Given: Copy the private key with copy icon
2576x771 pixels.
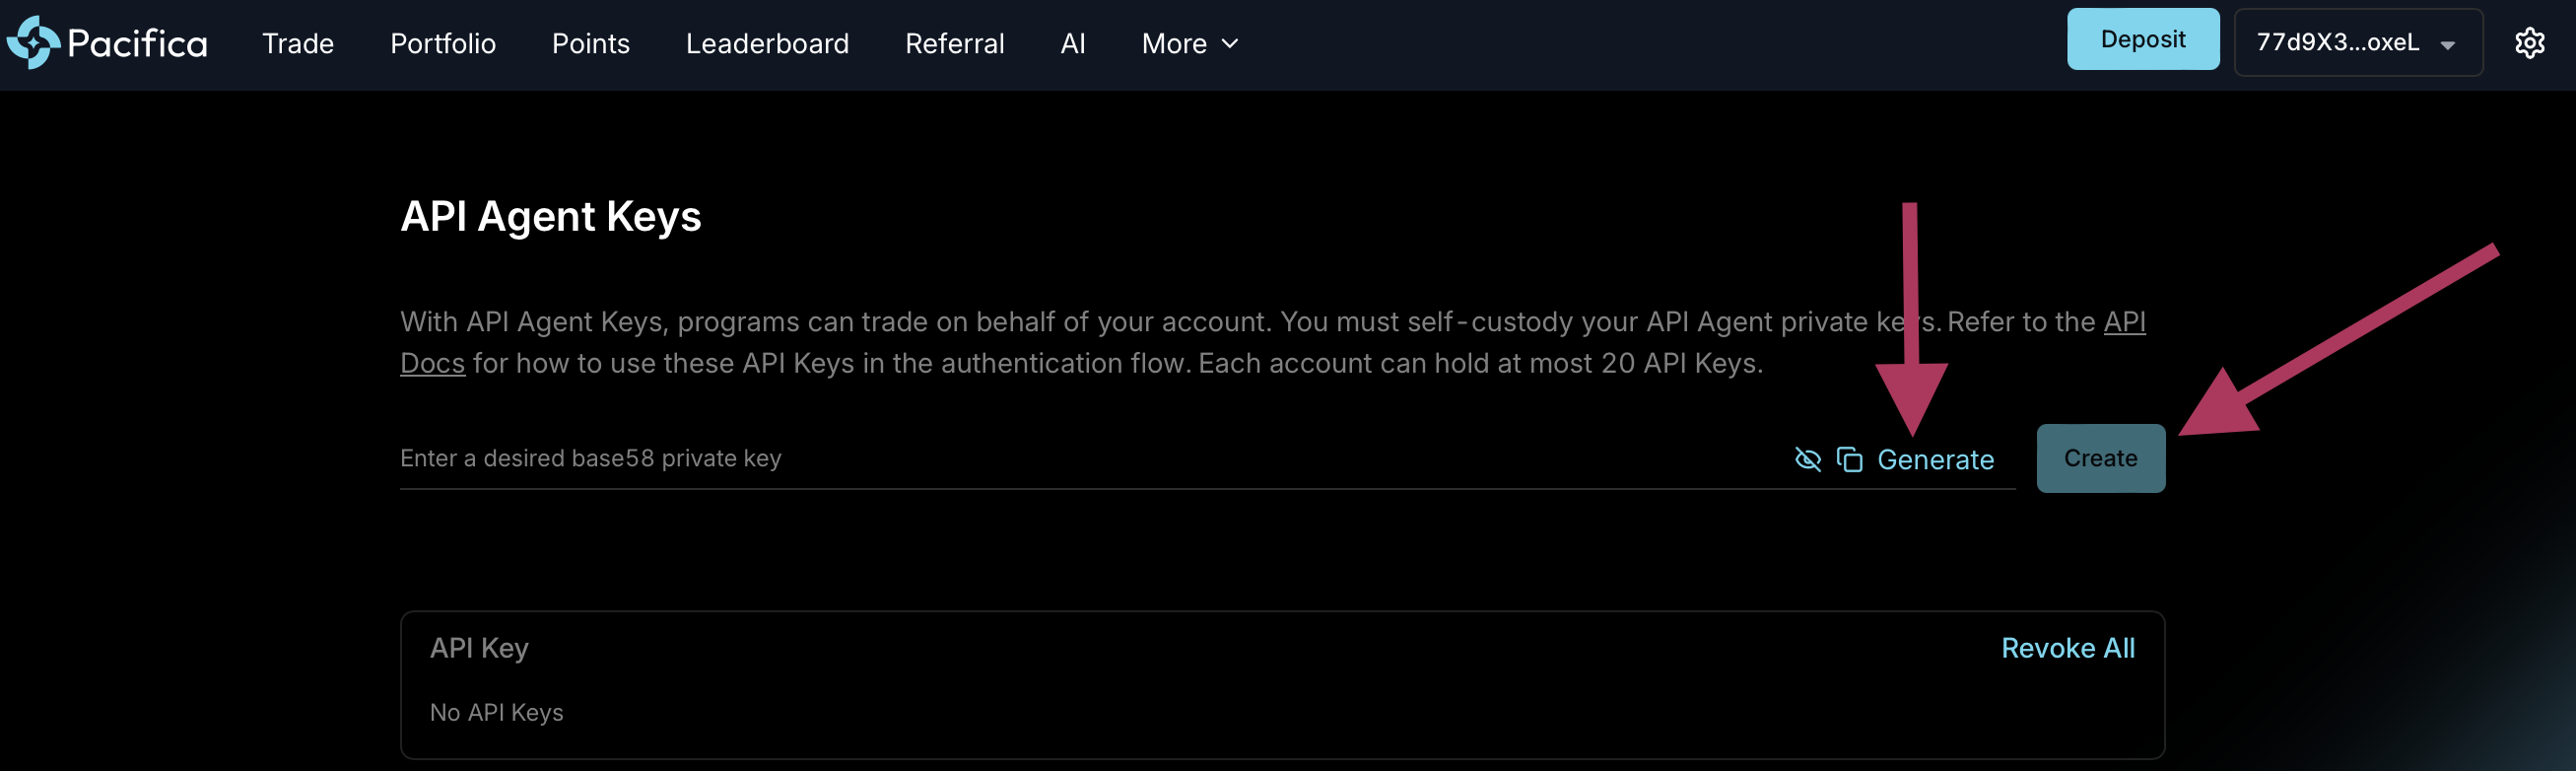Looking at the screenshot, I should [1849, 459].
